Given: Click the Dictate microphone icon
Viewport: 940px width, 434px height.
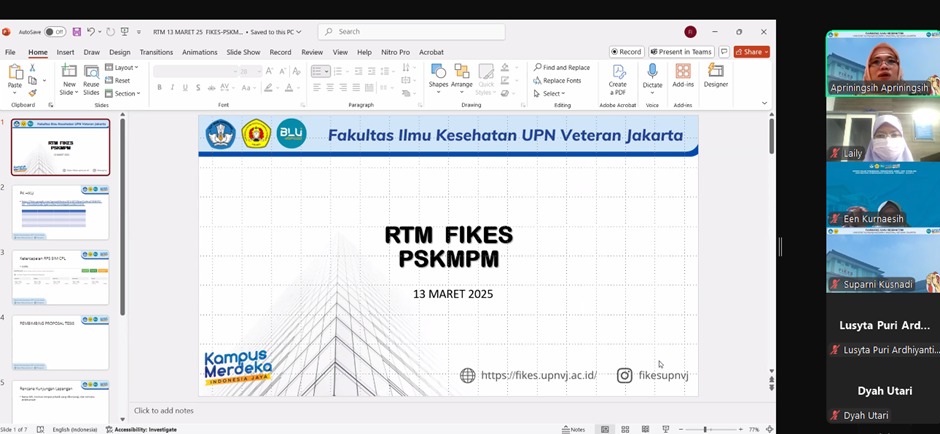Looking at the screenshot, I should pos(652,72).
